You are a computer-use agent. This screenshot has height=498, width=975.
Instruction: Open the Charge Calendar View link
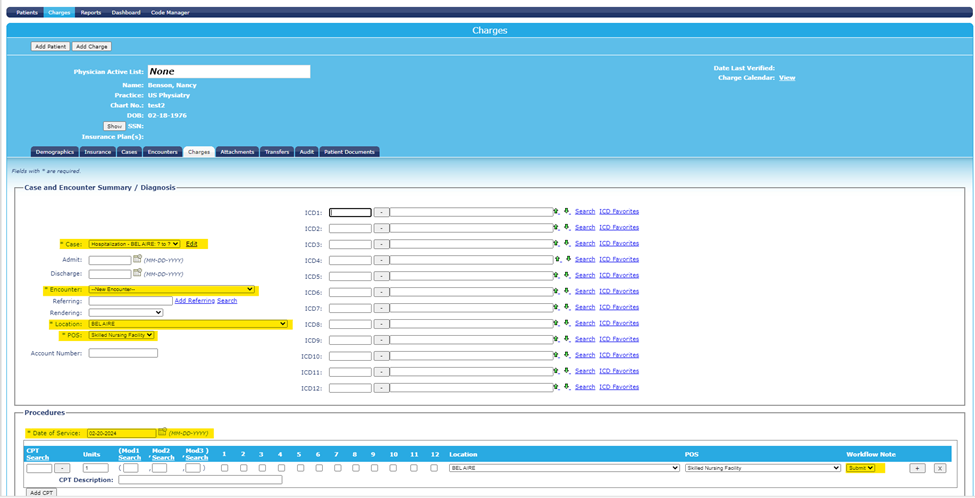pyautogui.click(x=787, y=78)
